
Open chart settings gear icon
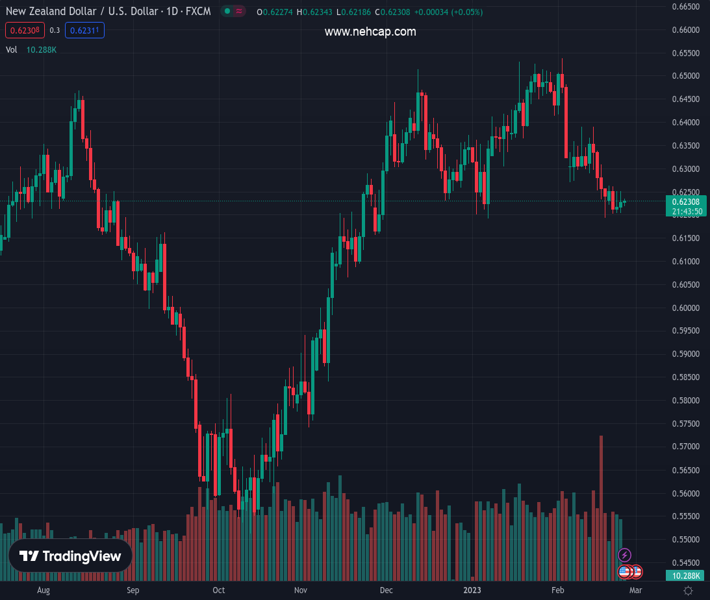pyautogui.click(x=688, y=591)
